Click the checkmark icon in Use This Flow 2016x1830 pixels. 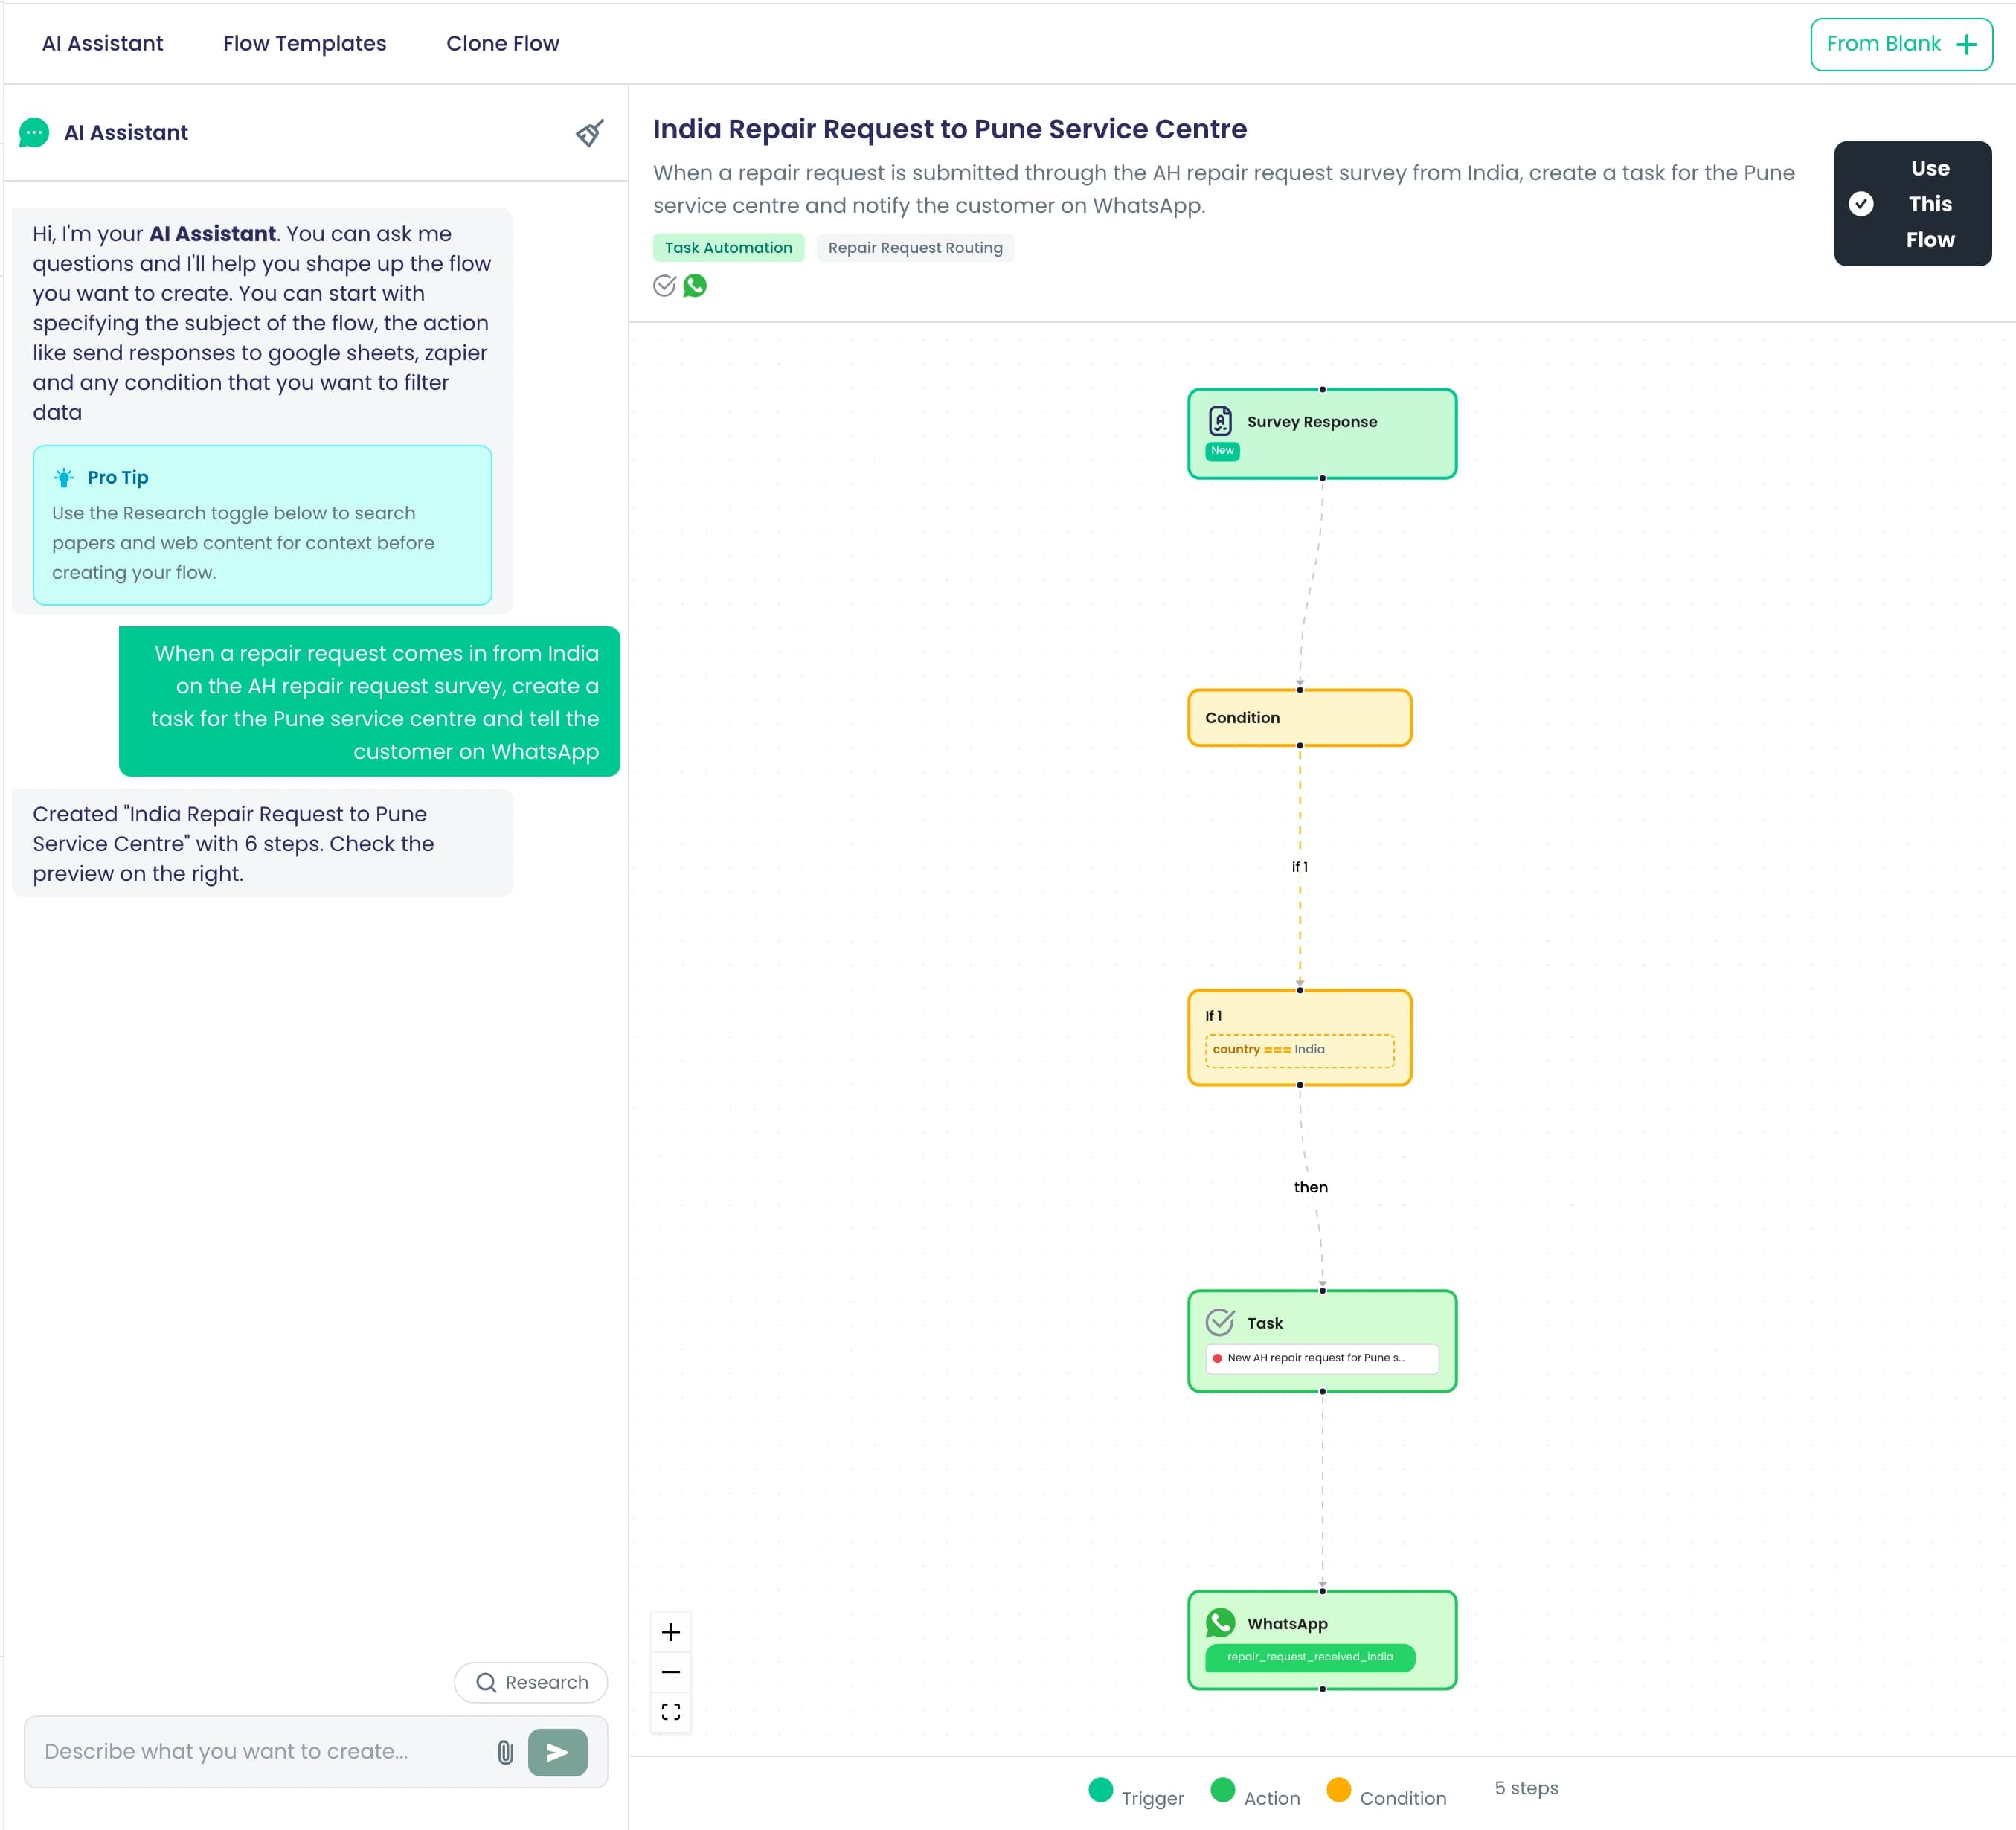point(1861,204)
